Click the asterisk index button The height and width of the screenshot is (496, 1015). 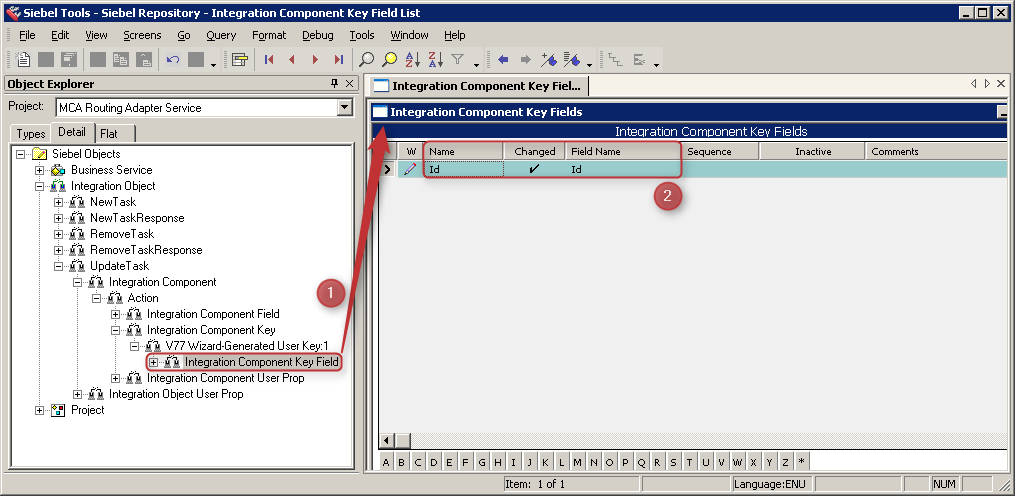[801, 462]
